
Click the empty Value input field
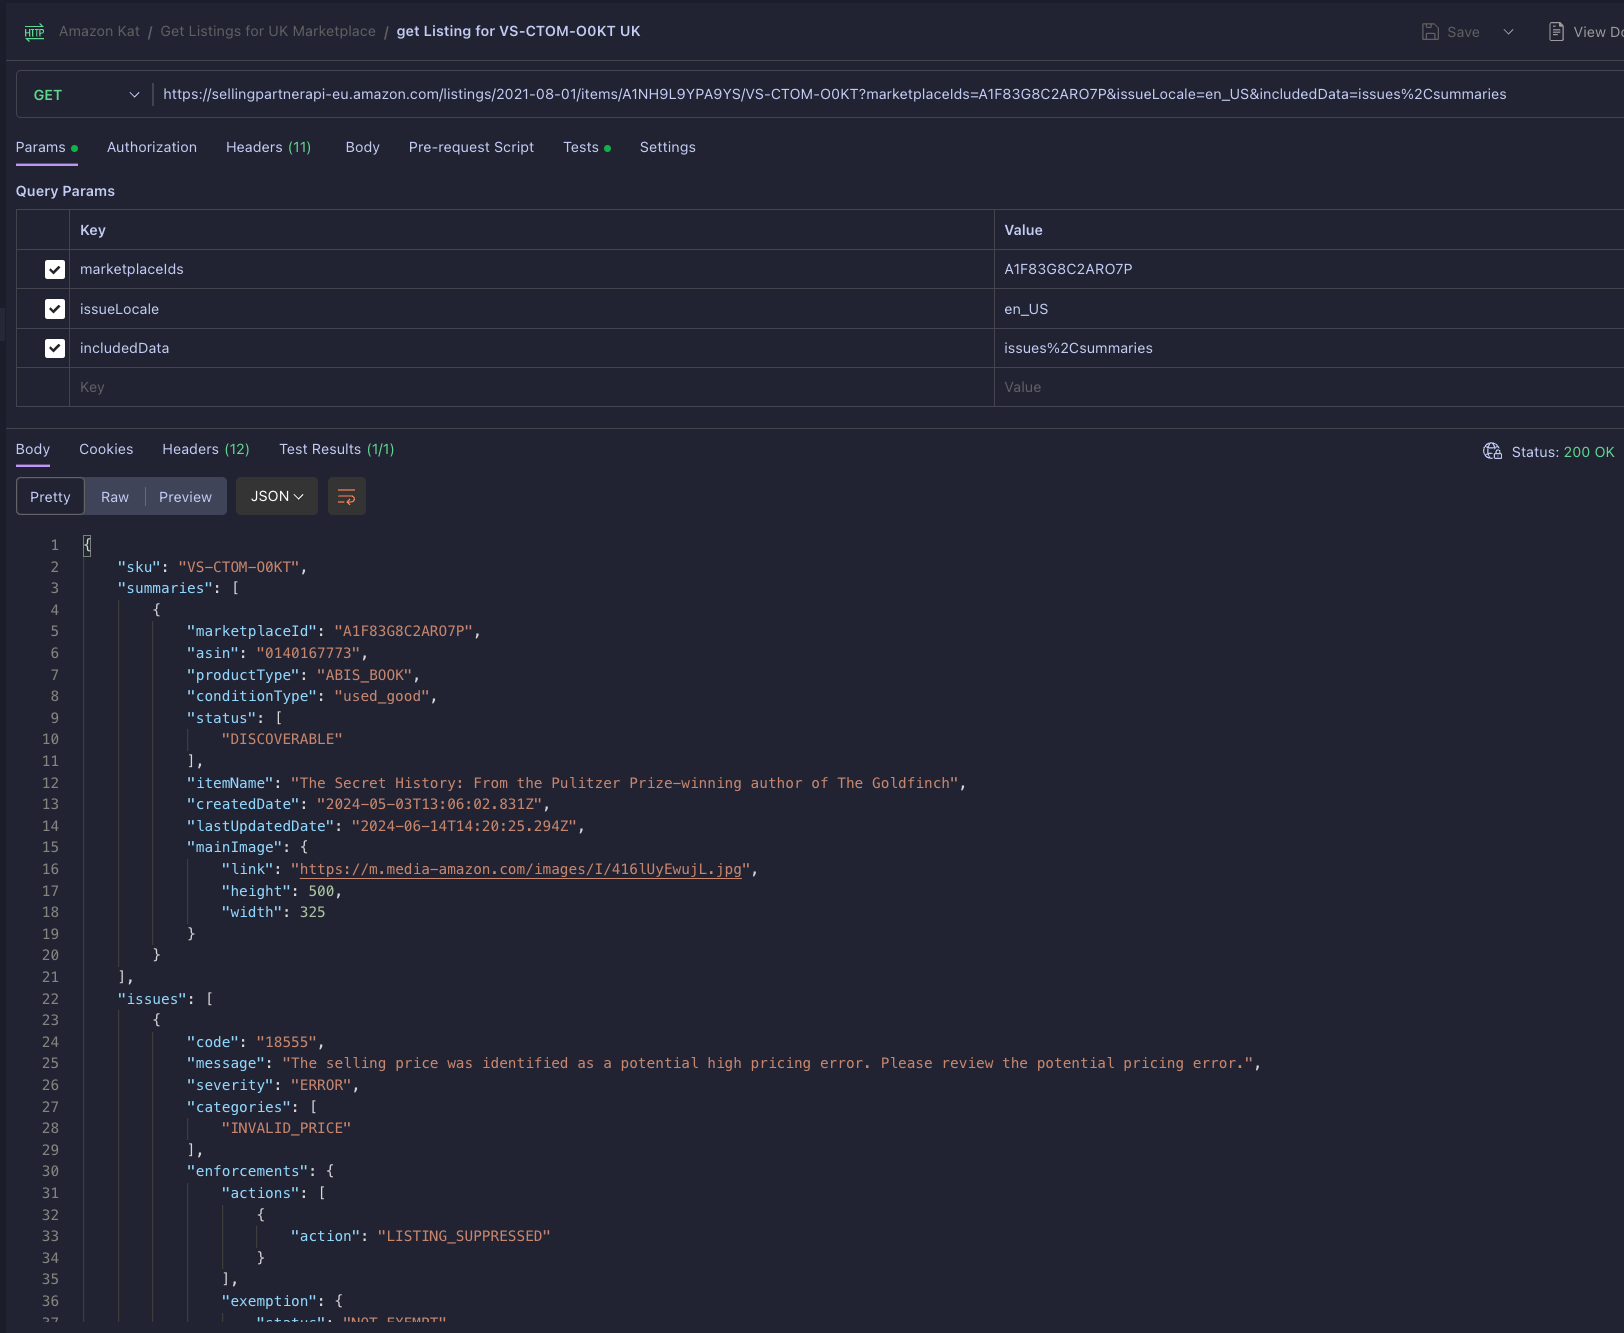click(1309, 387)
